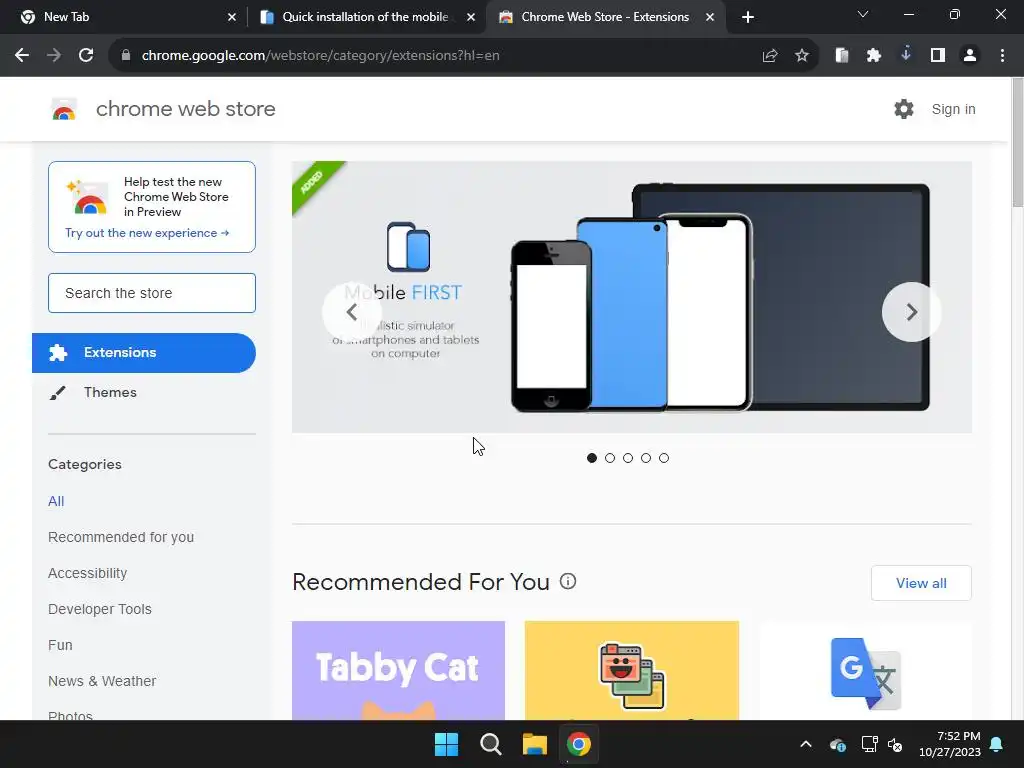Screen dimensions: 1024x768
Task: Click the forward navigation arrow
Action: pyautogui.click(x=54, y=56)
